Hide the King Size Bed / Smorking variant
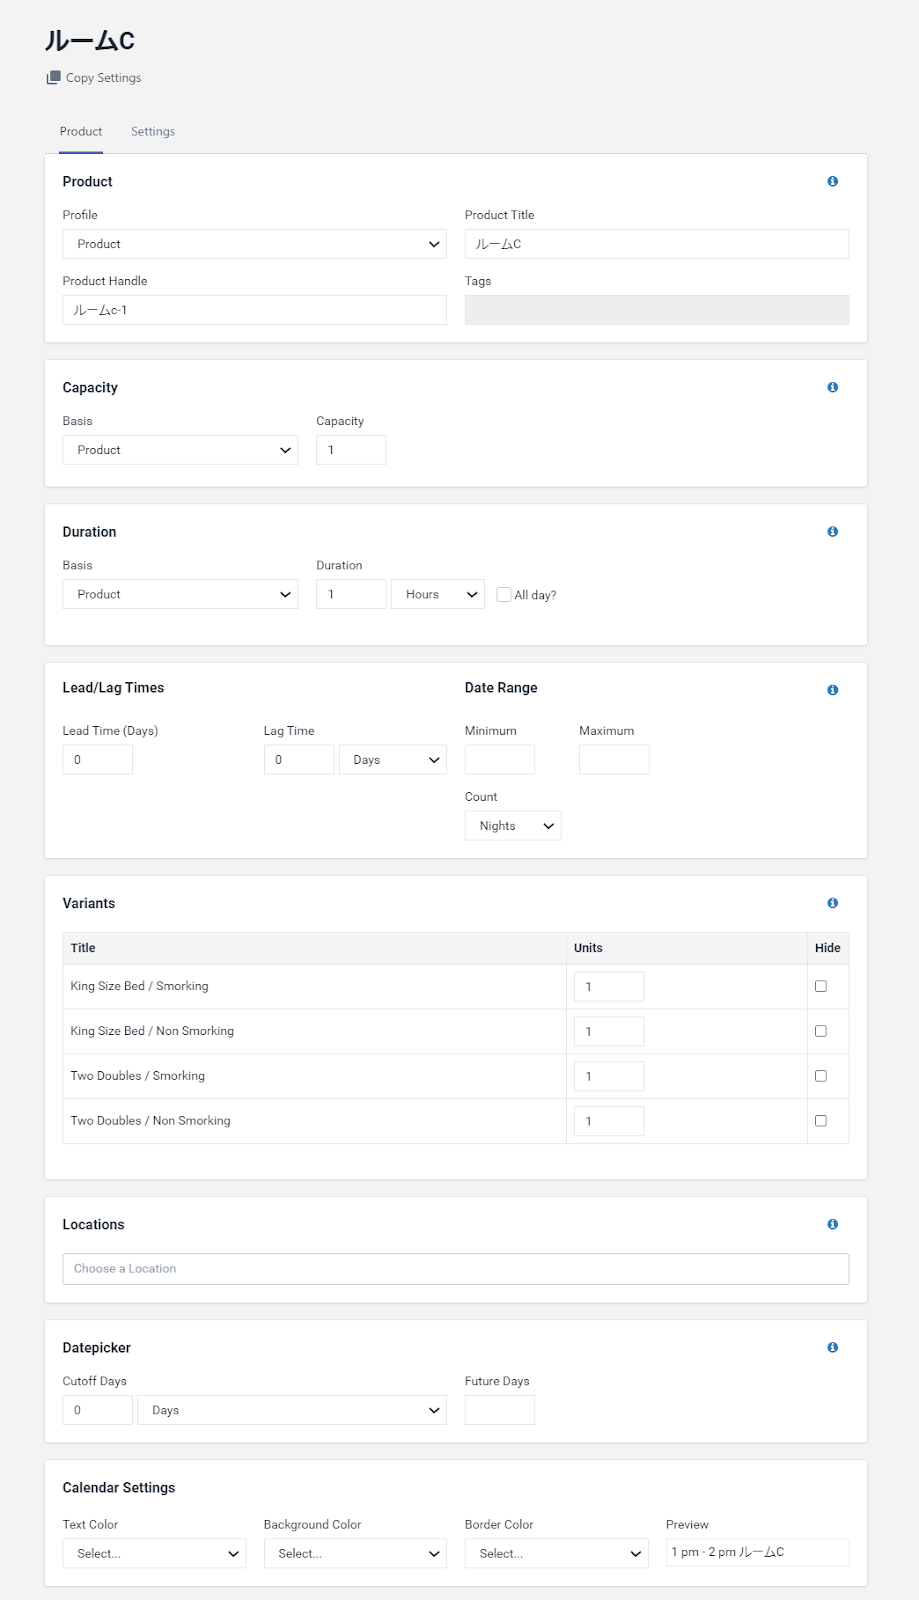 (x=821, y=986)
